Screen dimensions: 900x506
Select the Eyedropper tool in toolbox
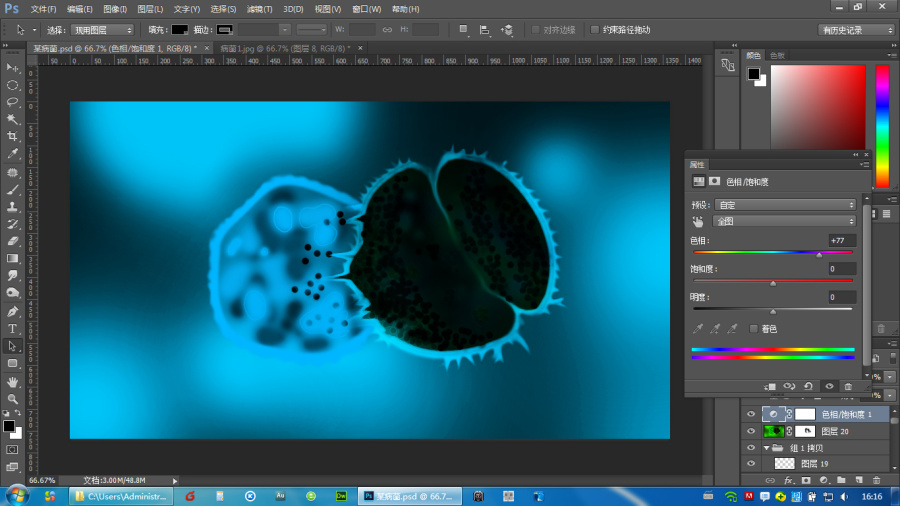12,154
